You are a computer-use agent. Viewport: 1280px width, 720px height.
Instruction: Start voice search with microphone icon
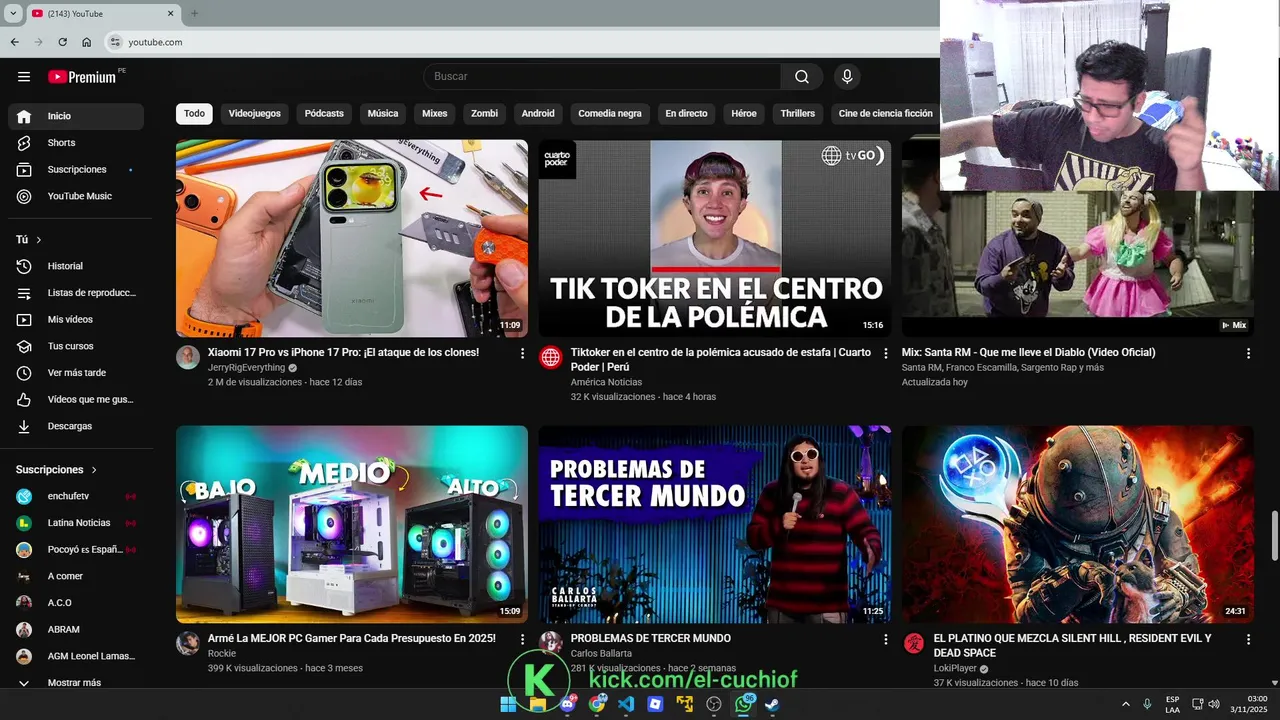pos(847,77)
